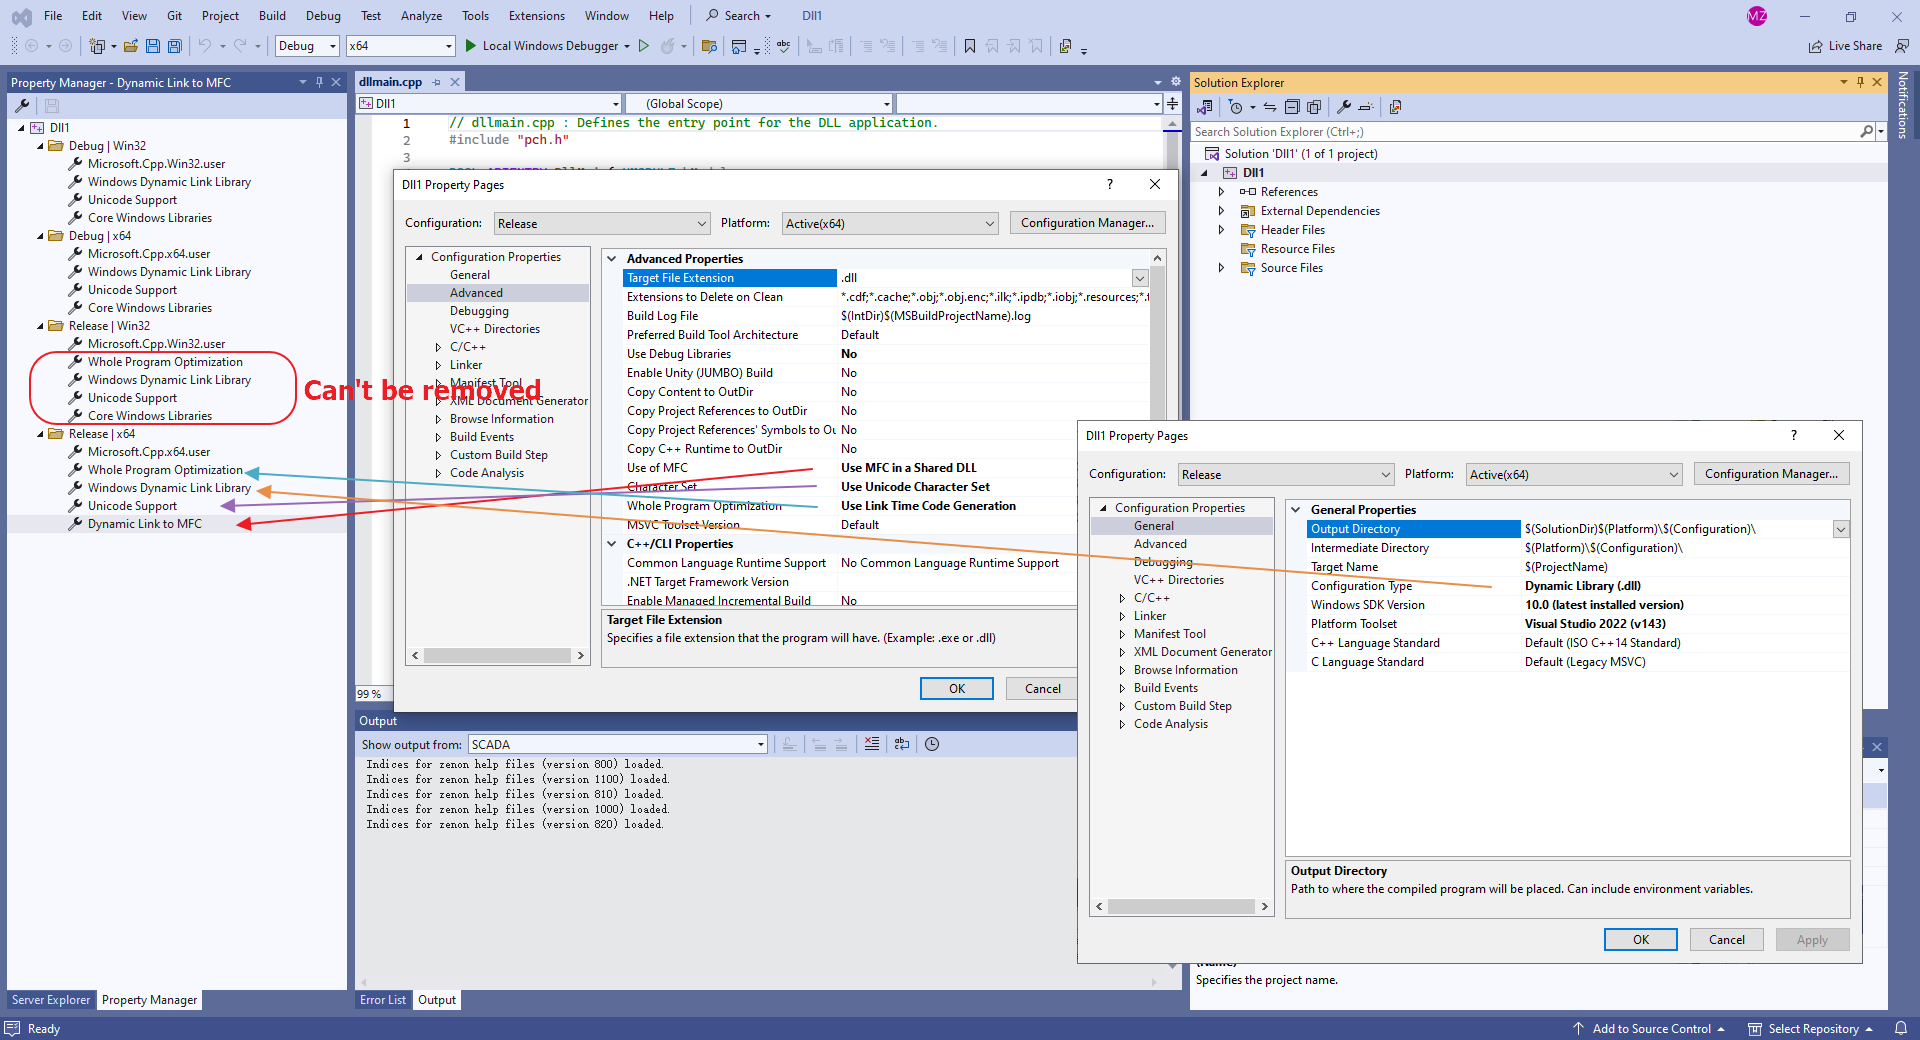Click the horizontal scrollbar in rear dialog tree
Image resolution: width=1920 pixels, height=1040 pixels.
click(498, 656)
